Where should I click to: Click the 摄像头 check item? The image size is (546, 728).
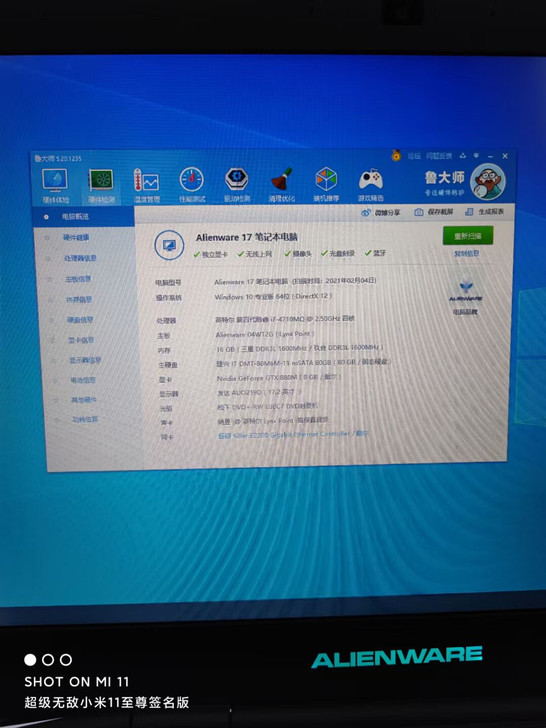pyautogui.click(x=298, y=254)
